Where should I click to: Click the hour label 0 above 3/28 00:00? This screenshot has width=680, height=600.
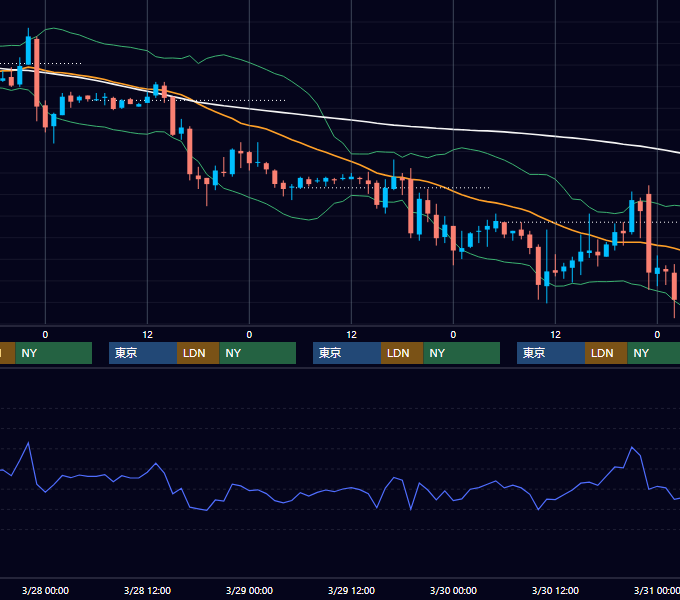click(45, 335)
